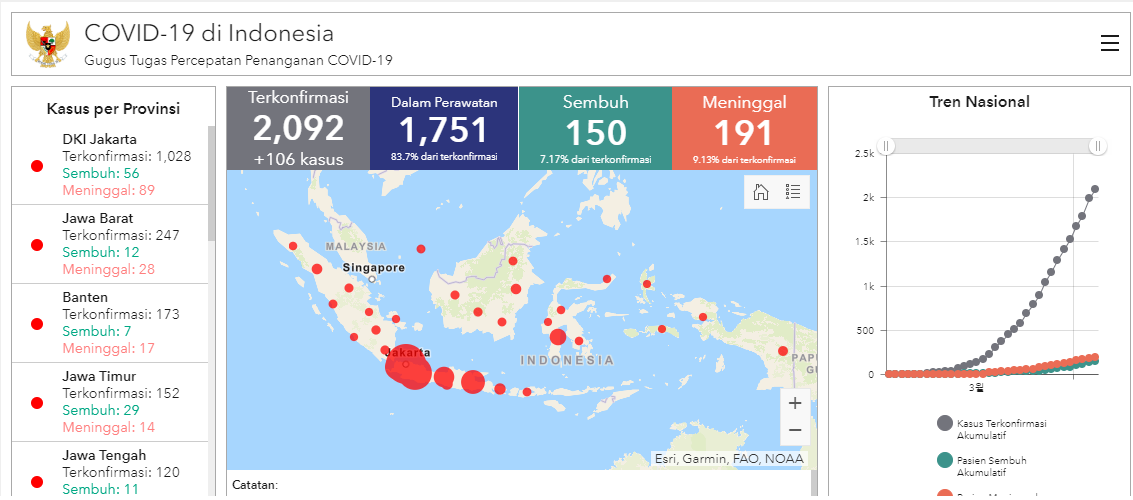This screenshot has height=500, width=1133.
Task: Click Terkonfirmasi: 173 under Banten
Action: (121, 314)
